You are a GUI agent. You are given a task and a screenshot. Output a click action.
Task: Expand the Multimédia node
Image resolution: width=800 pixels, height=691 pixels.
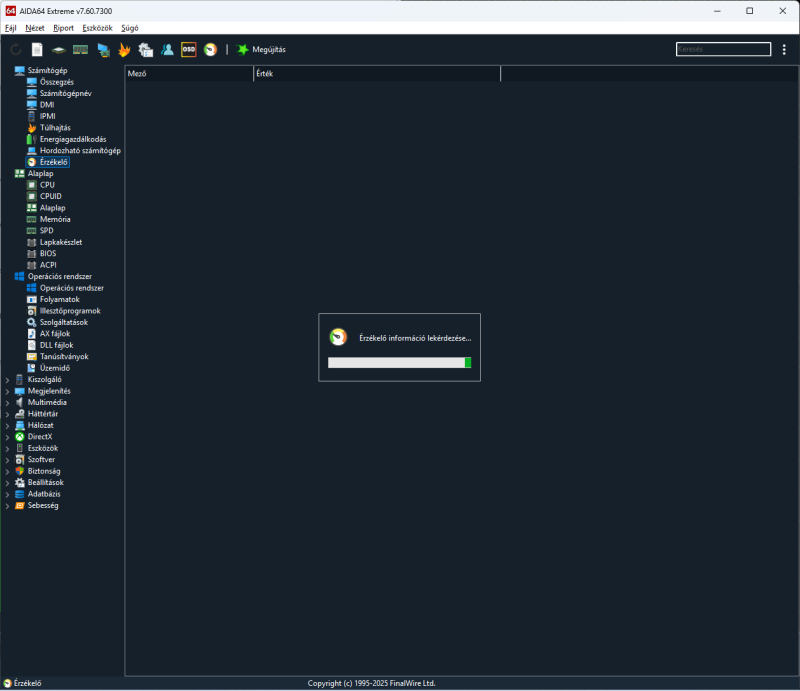pyautogui.click(x=7, y=403)
